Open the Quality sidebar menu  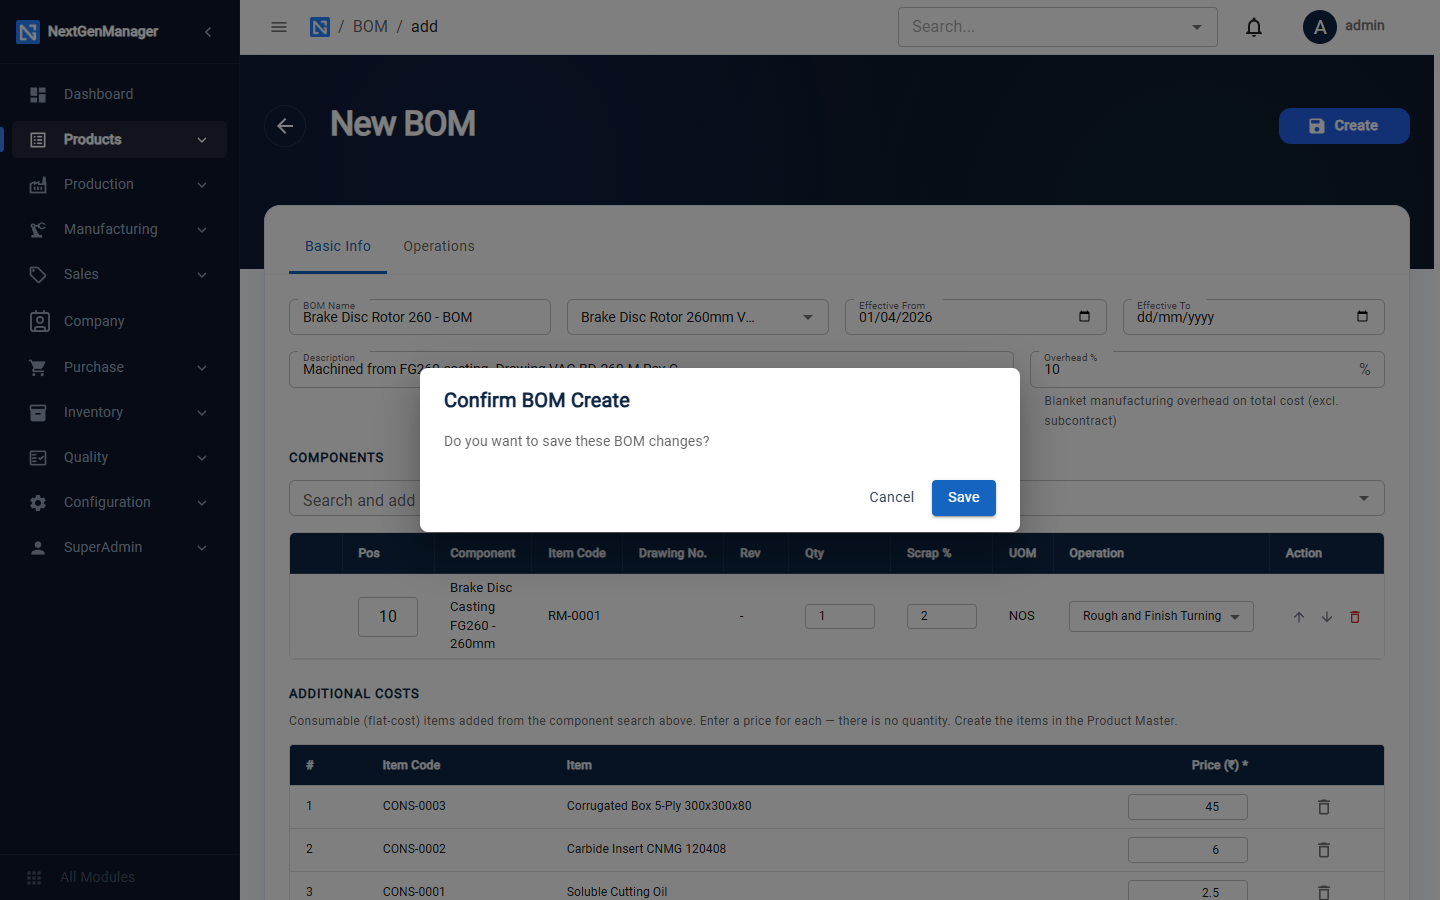pos(120,458)
